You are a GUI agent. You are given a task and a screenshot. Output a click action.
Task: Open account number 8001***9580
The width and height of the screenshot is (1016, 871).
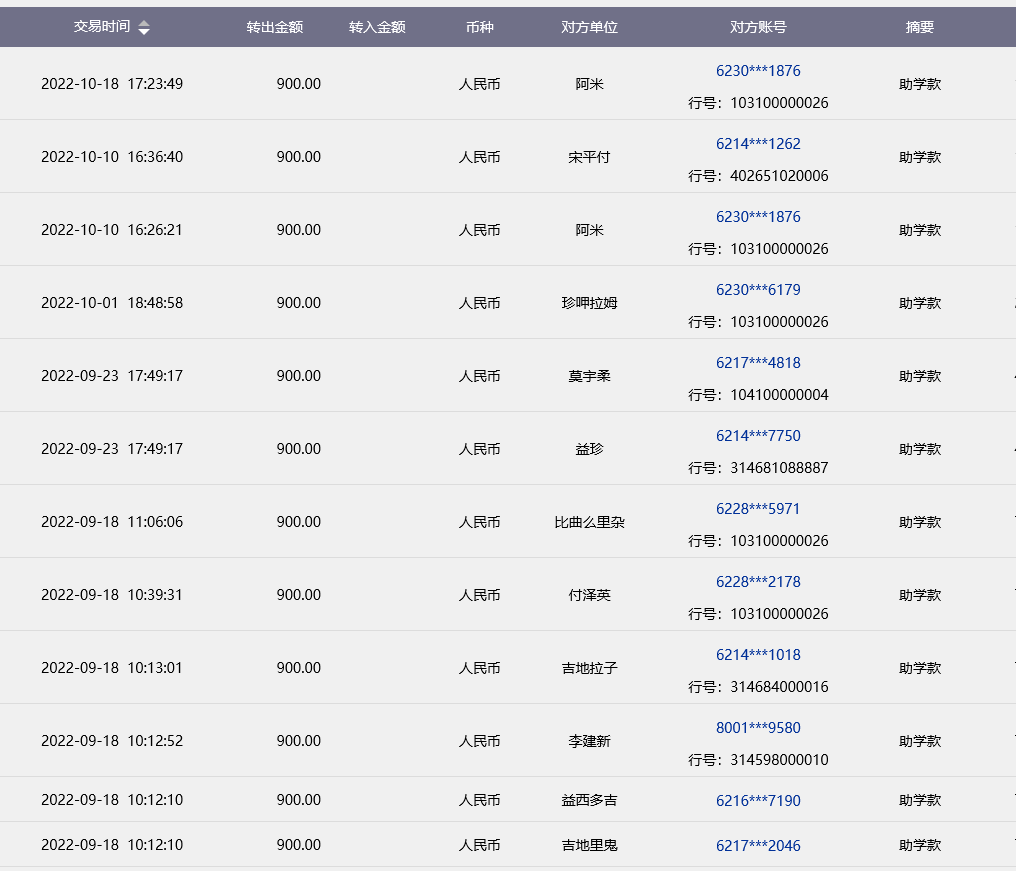pos(758,728)
